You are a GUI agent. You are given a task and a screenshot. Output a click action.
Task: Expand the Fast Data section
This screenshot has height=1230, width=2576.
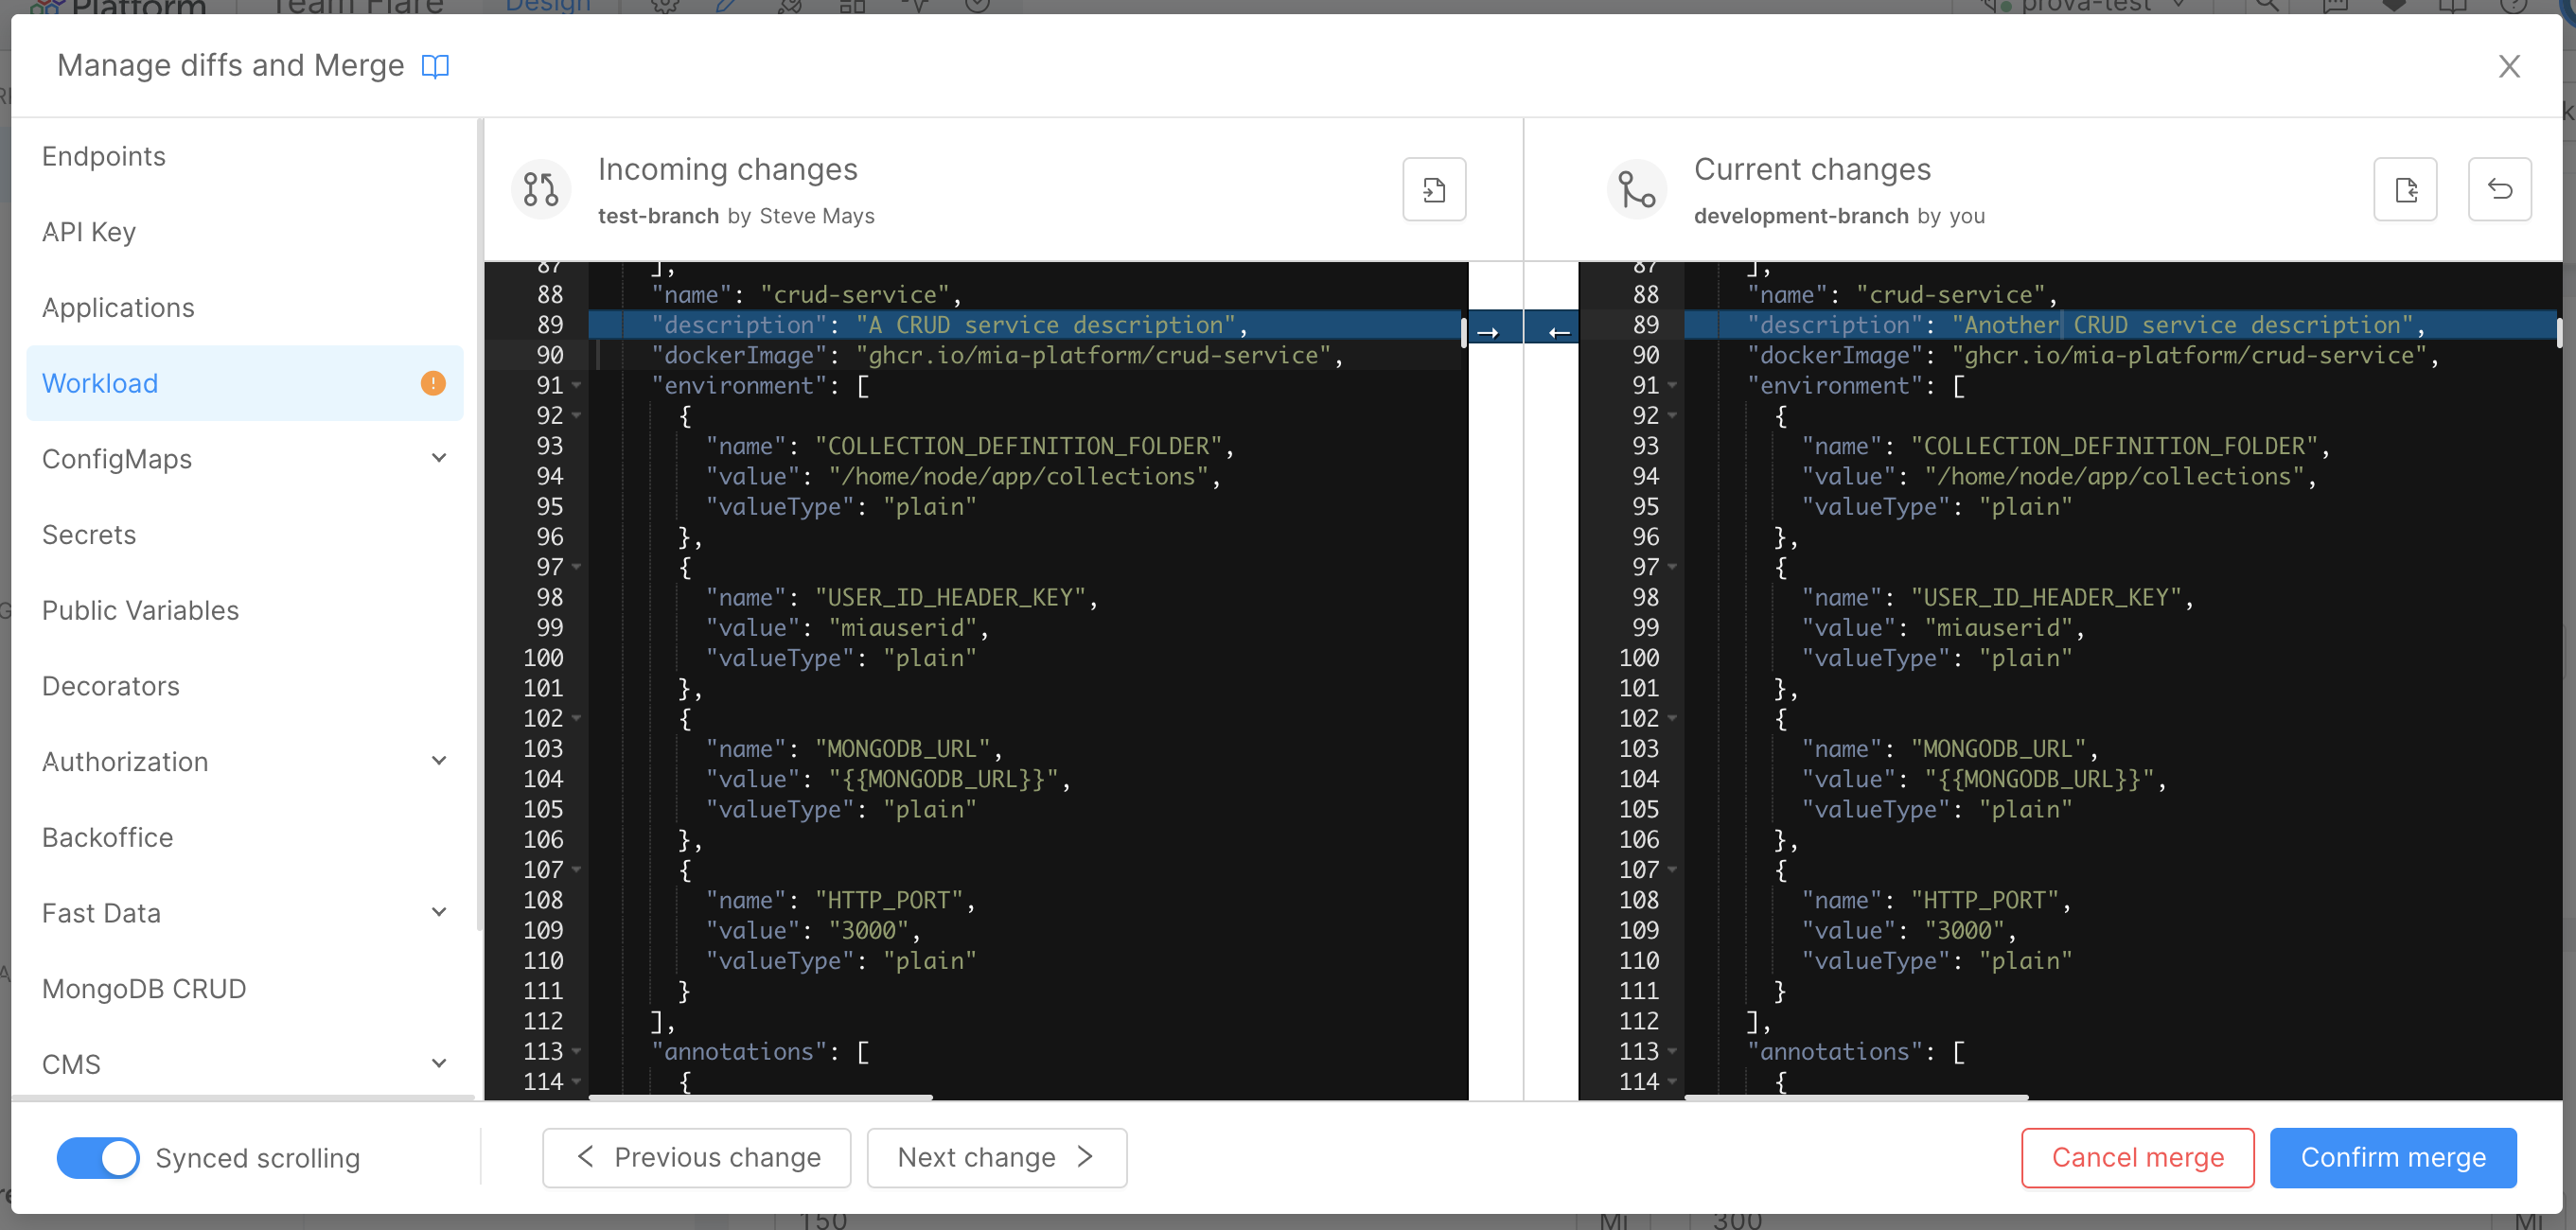(x=438, y=911)
